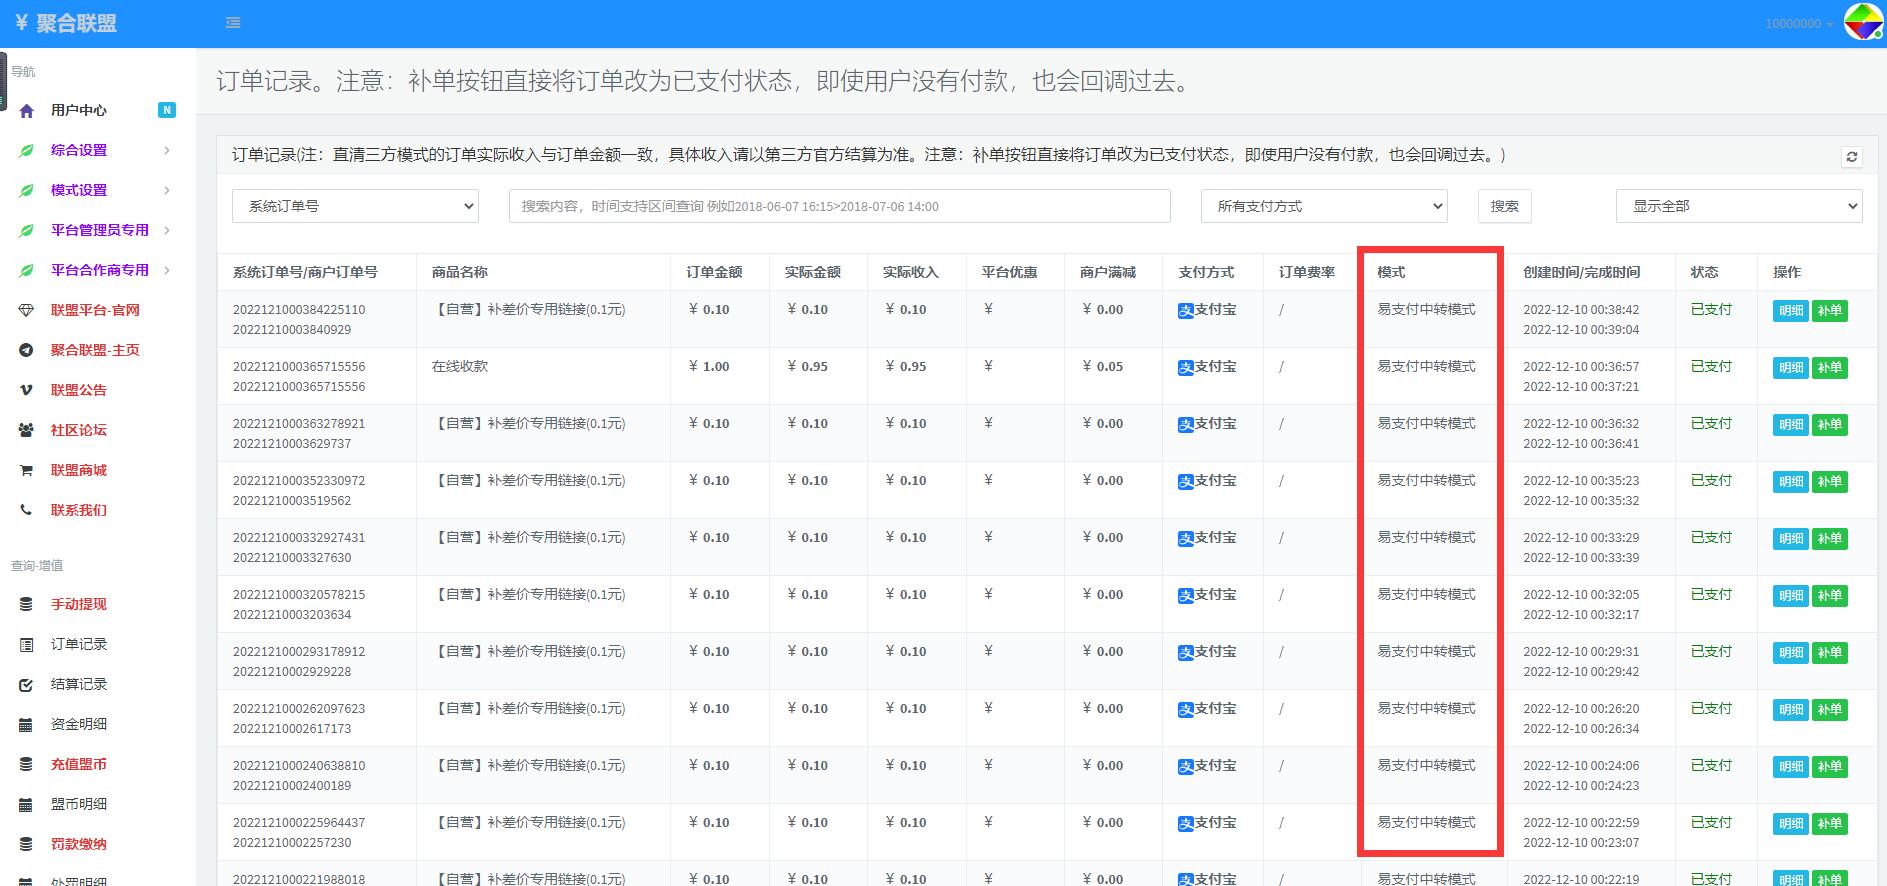Click the leaf icon beside 平台合作商专用

coord(27,271)
